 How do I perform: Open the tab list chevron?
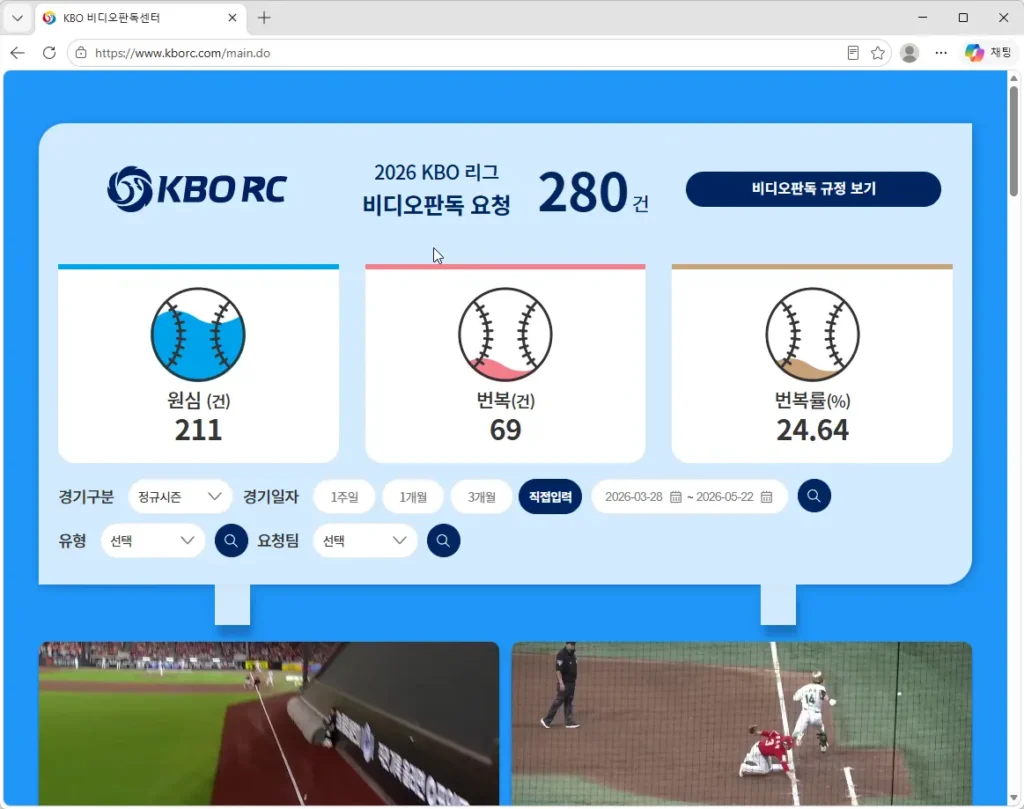coord(18,18)
